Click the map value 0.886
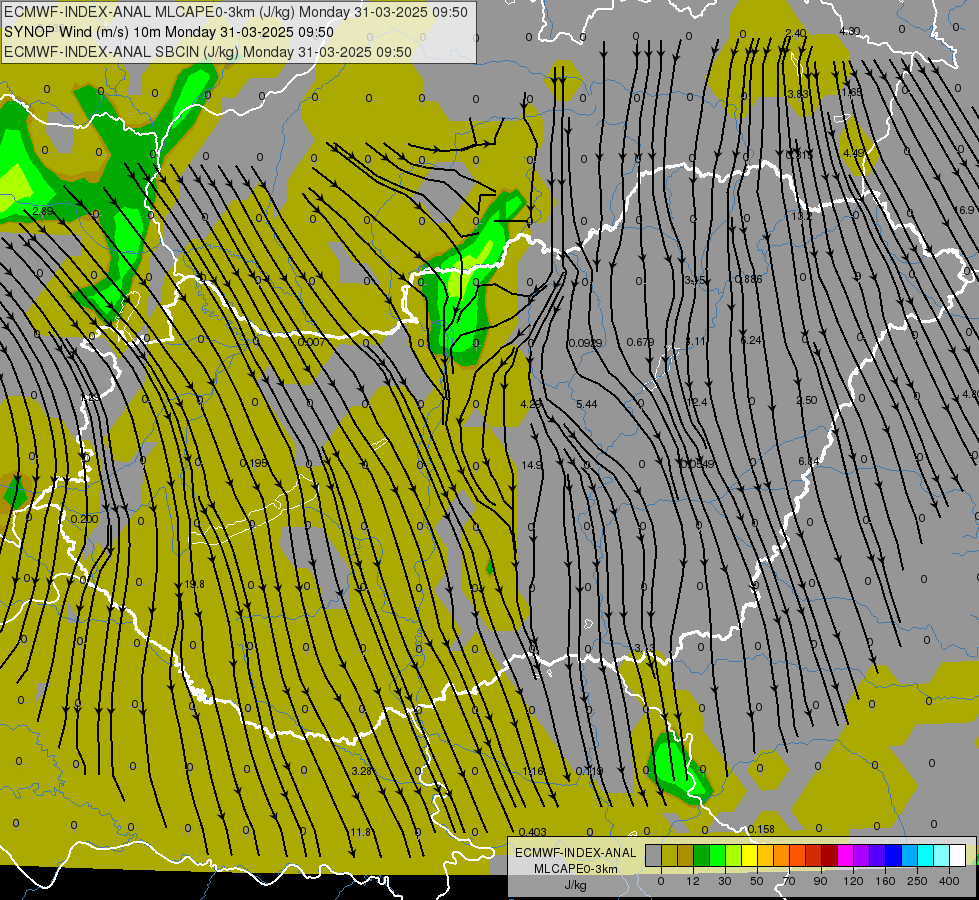Viewport: 979px width, 900px height. click(749, 279)
